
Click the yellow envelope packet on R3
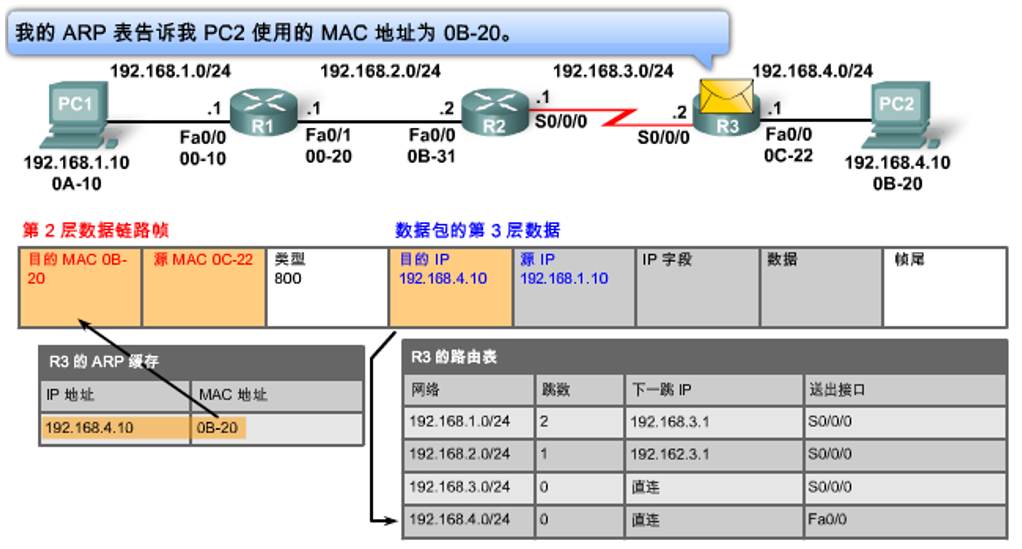click(726, 96)
